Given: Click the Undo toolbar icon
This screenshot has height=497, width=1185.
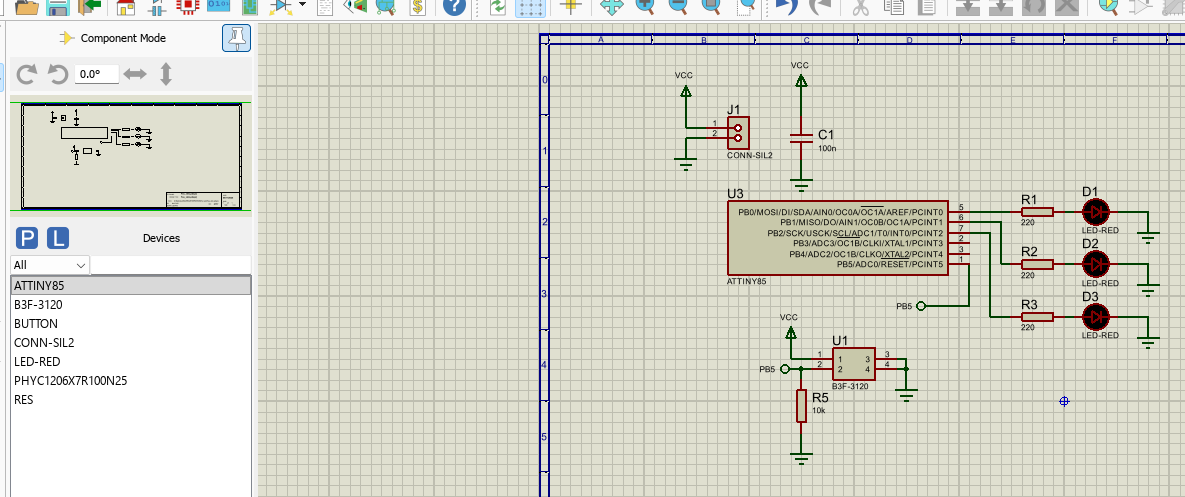Looking at the screenshot, I should [786, 7].
